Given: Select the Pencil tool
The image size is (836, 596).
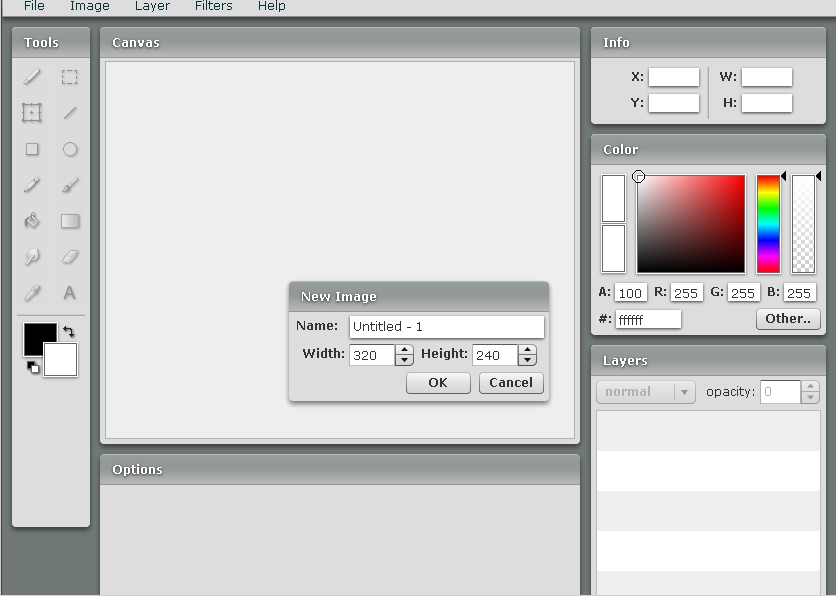Looking at the screenshot, I should tap(32, 185).
